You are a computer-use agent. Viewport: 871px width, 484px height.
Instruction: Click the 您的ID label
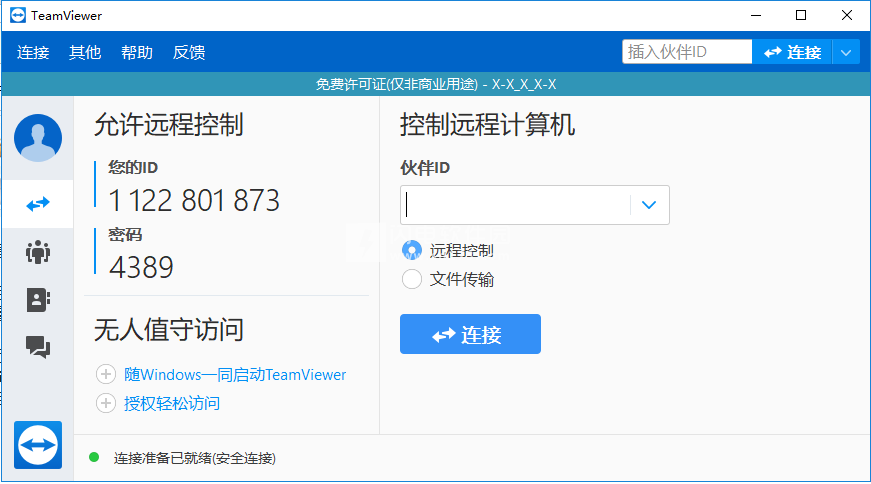click(x=133, y=167)
